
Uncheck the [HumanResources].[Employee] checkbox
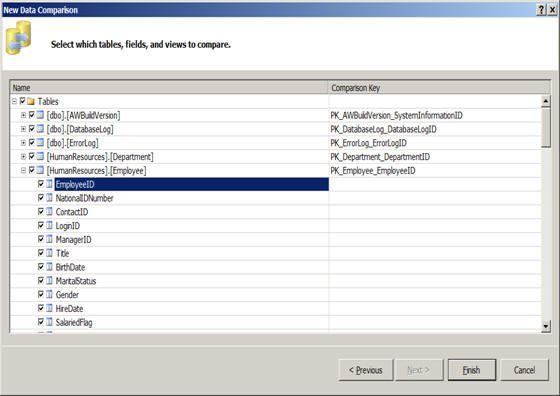31,170
